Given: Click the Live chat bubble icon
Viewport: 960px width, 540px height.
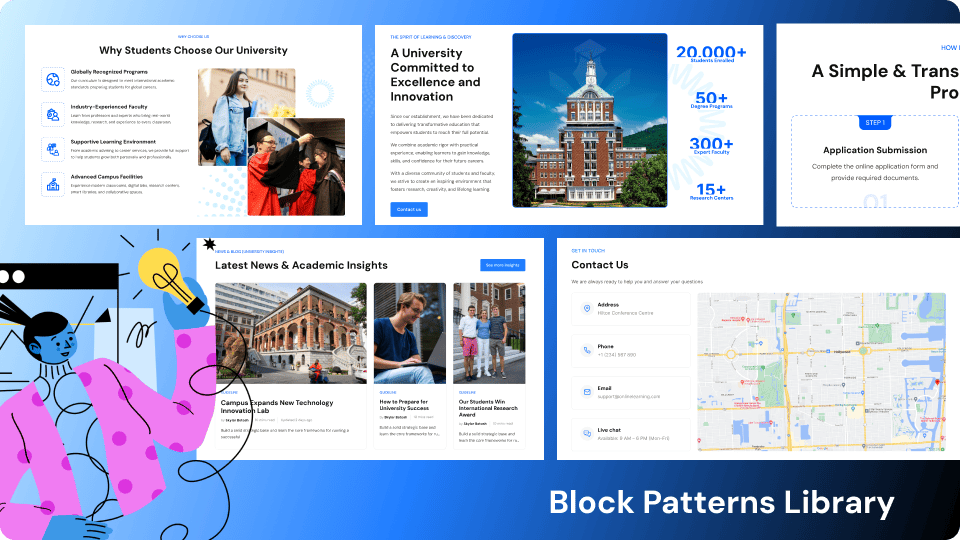Looking at the screenshot, I should [586, 433].
